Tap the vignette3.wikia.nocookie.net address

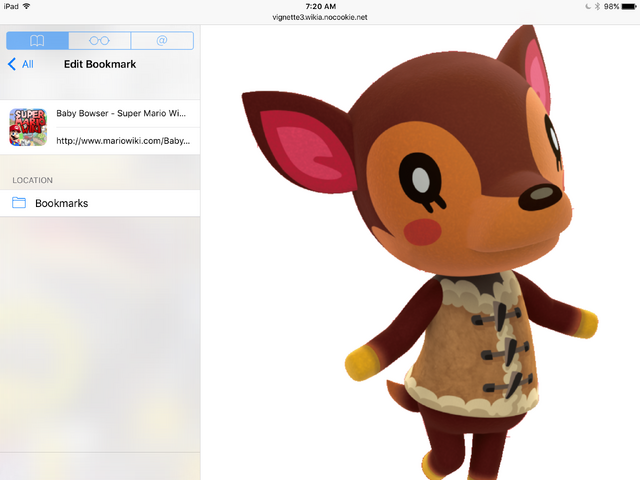[x=320, y=17]
